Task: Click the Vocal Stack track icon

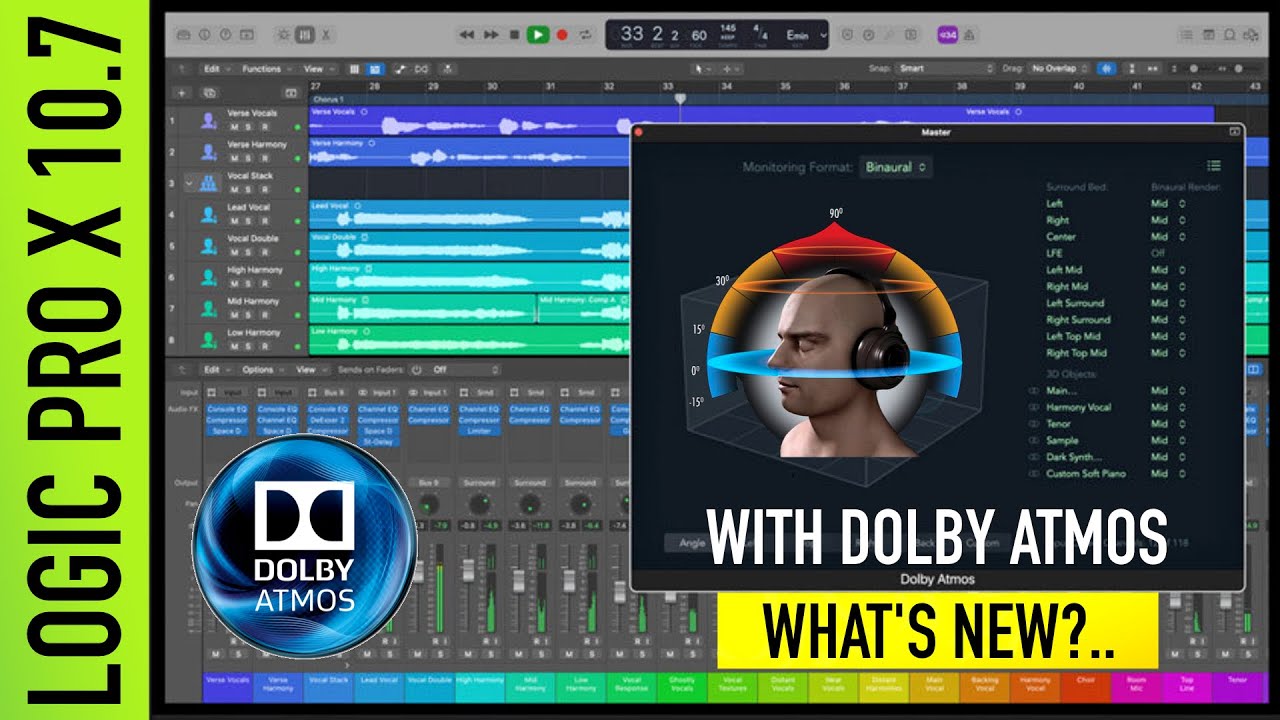Action: click(208, 184)
